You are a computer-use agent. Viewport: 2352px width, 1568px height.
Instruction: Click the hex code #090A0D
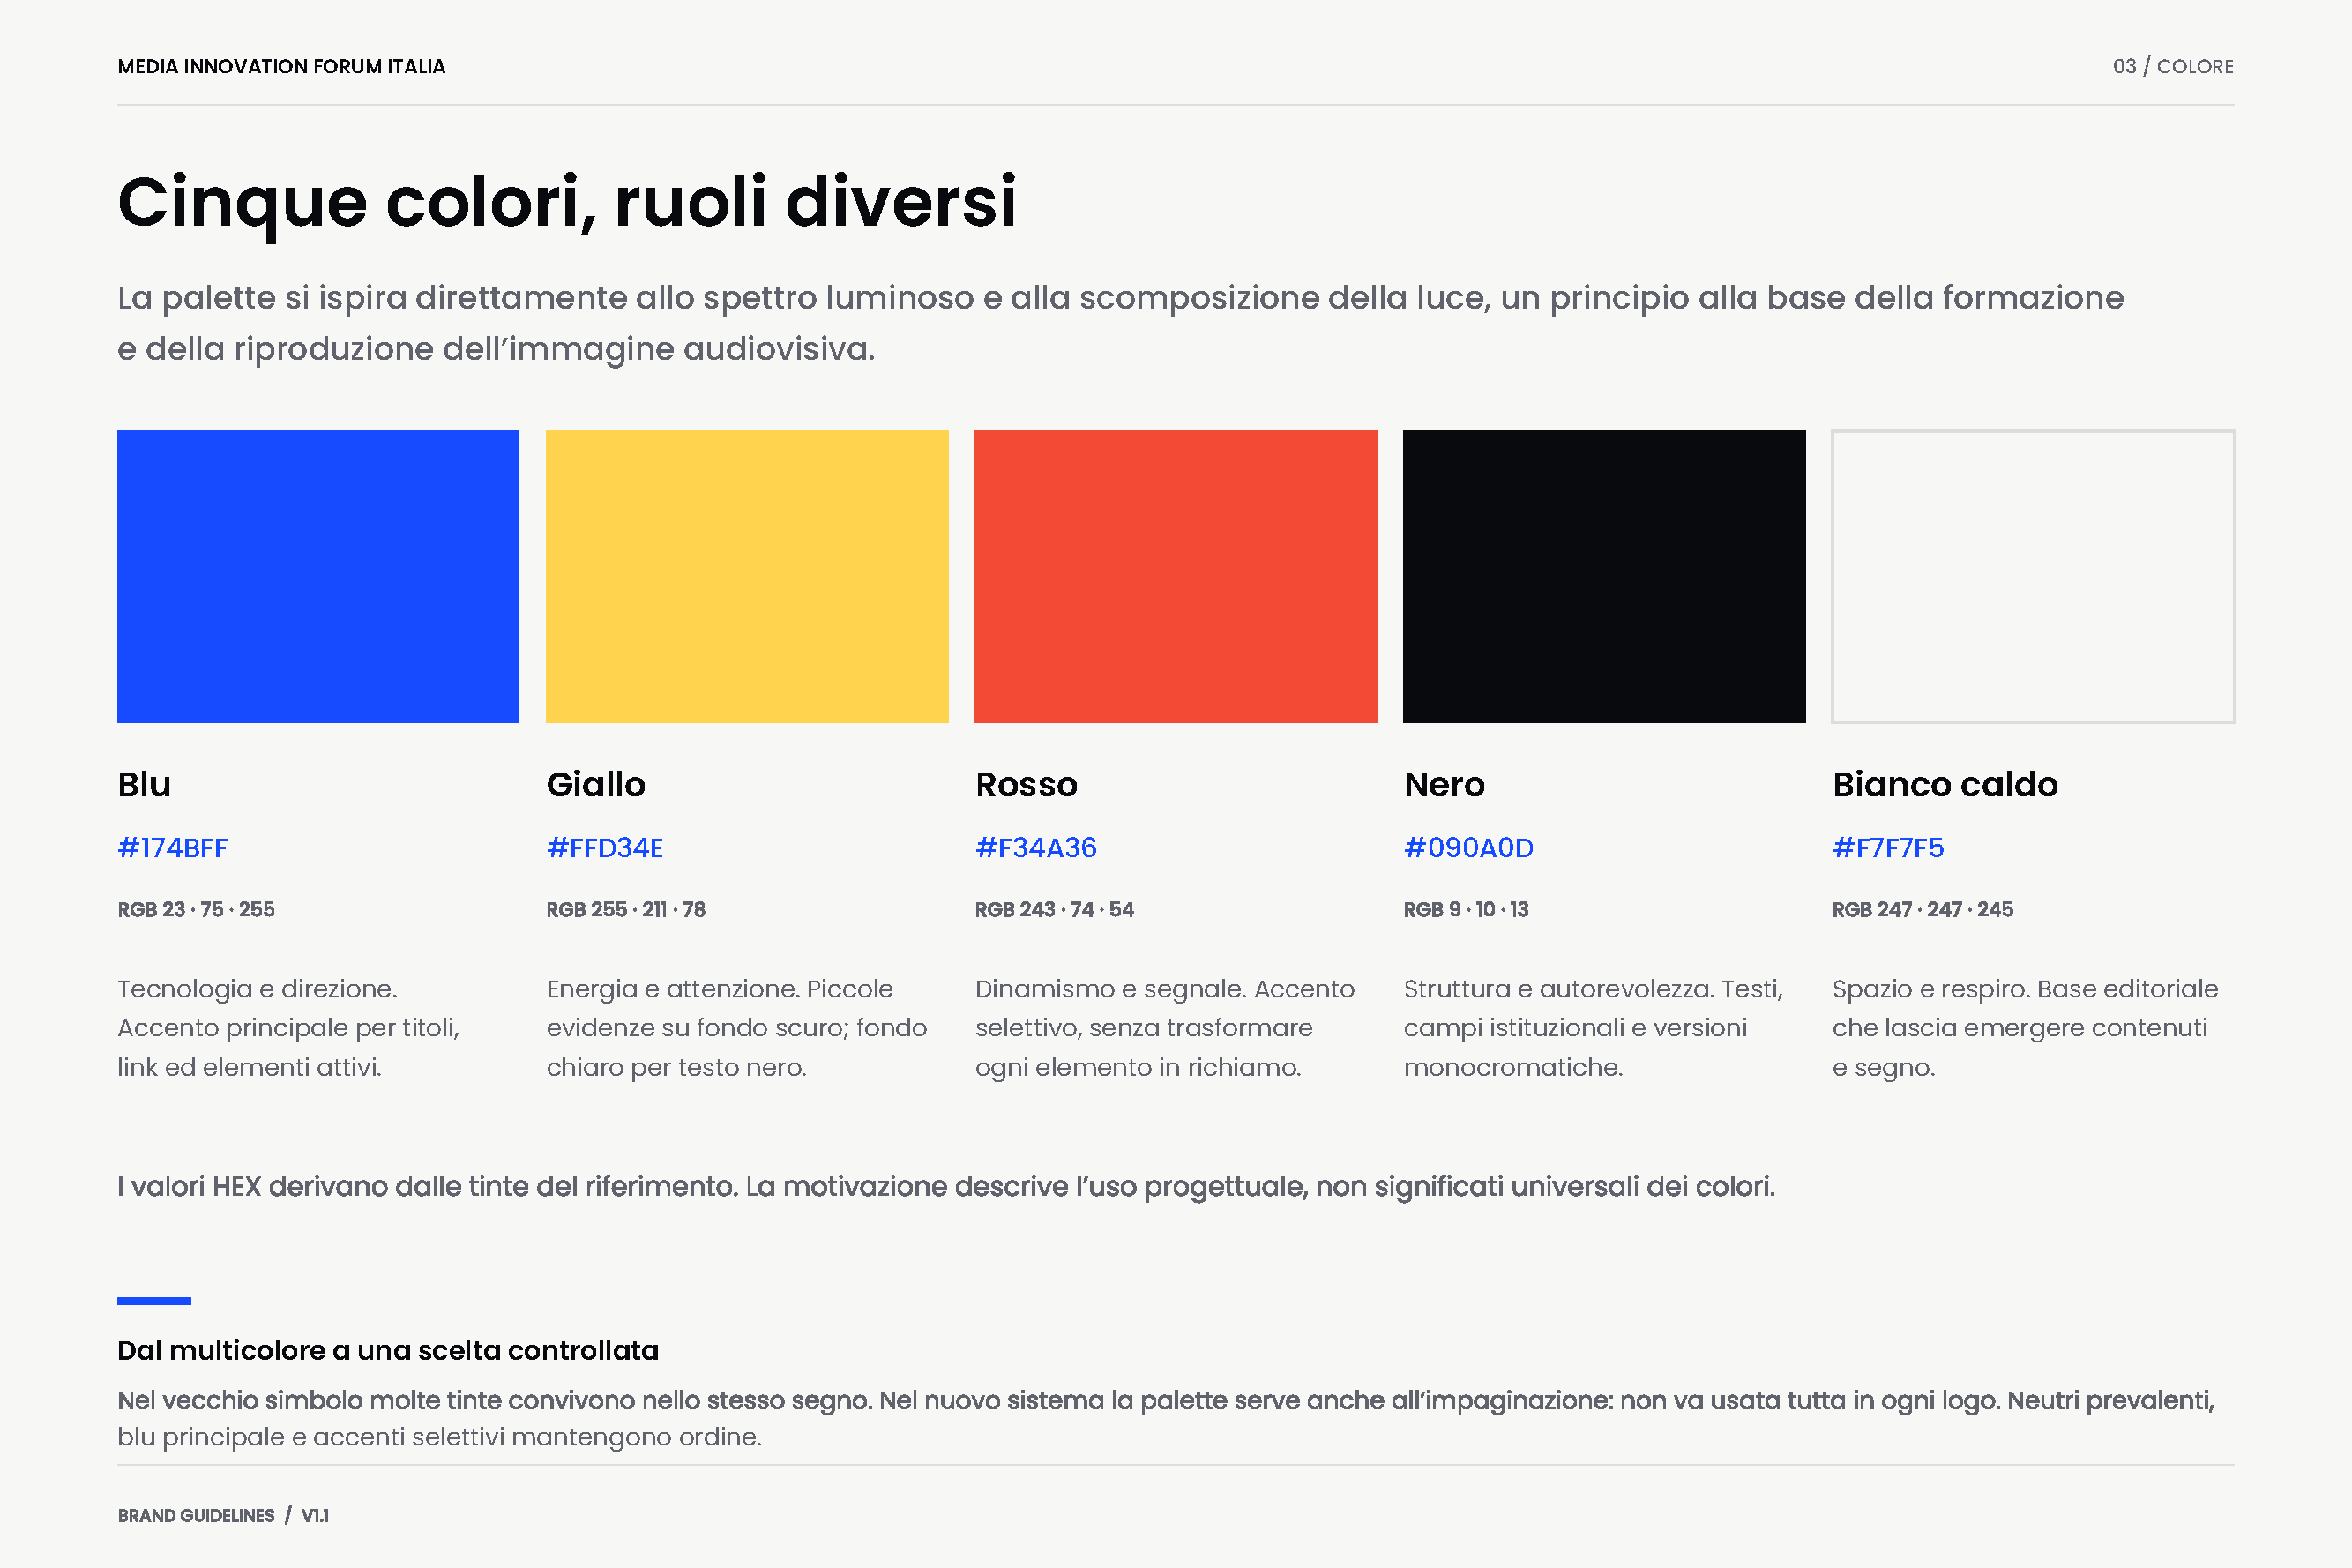pyautogui.click(x=1469, y=848)
